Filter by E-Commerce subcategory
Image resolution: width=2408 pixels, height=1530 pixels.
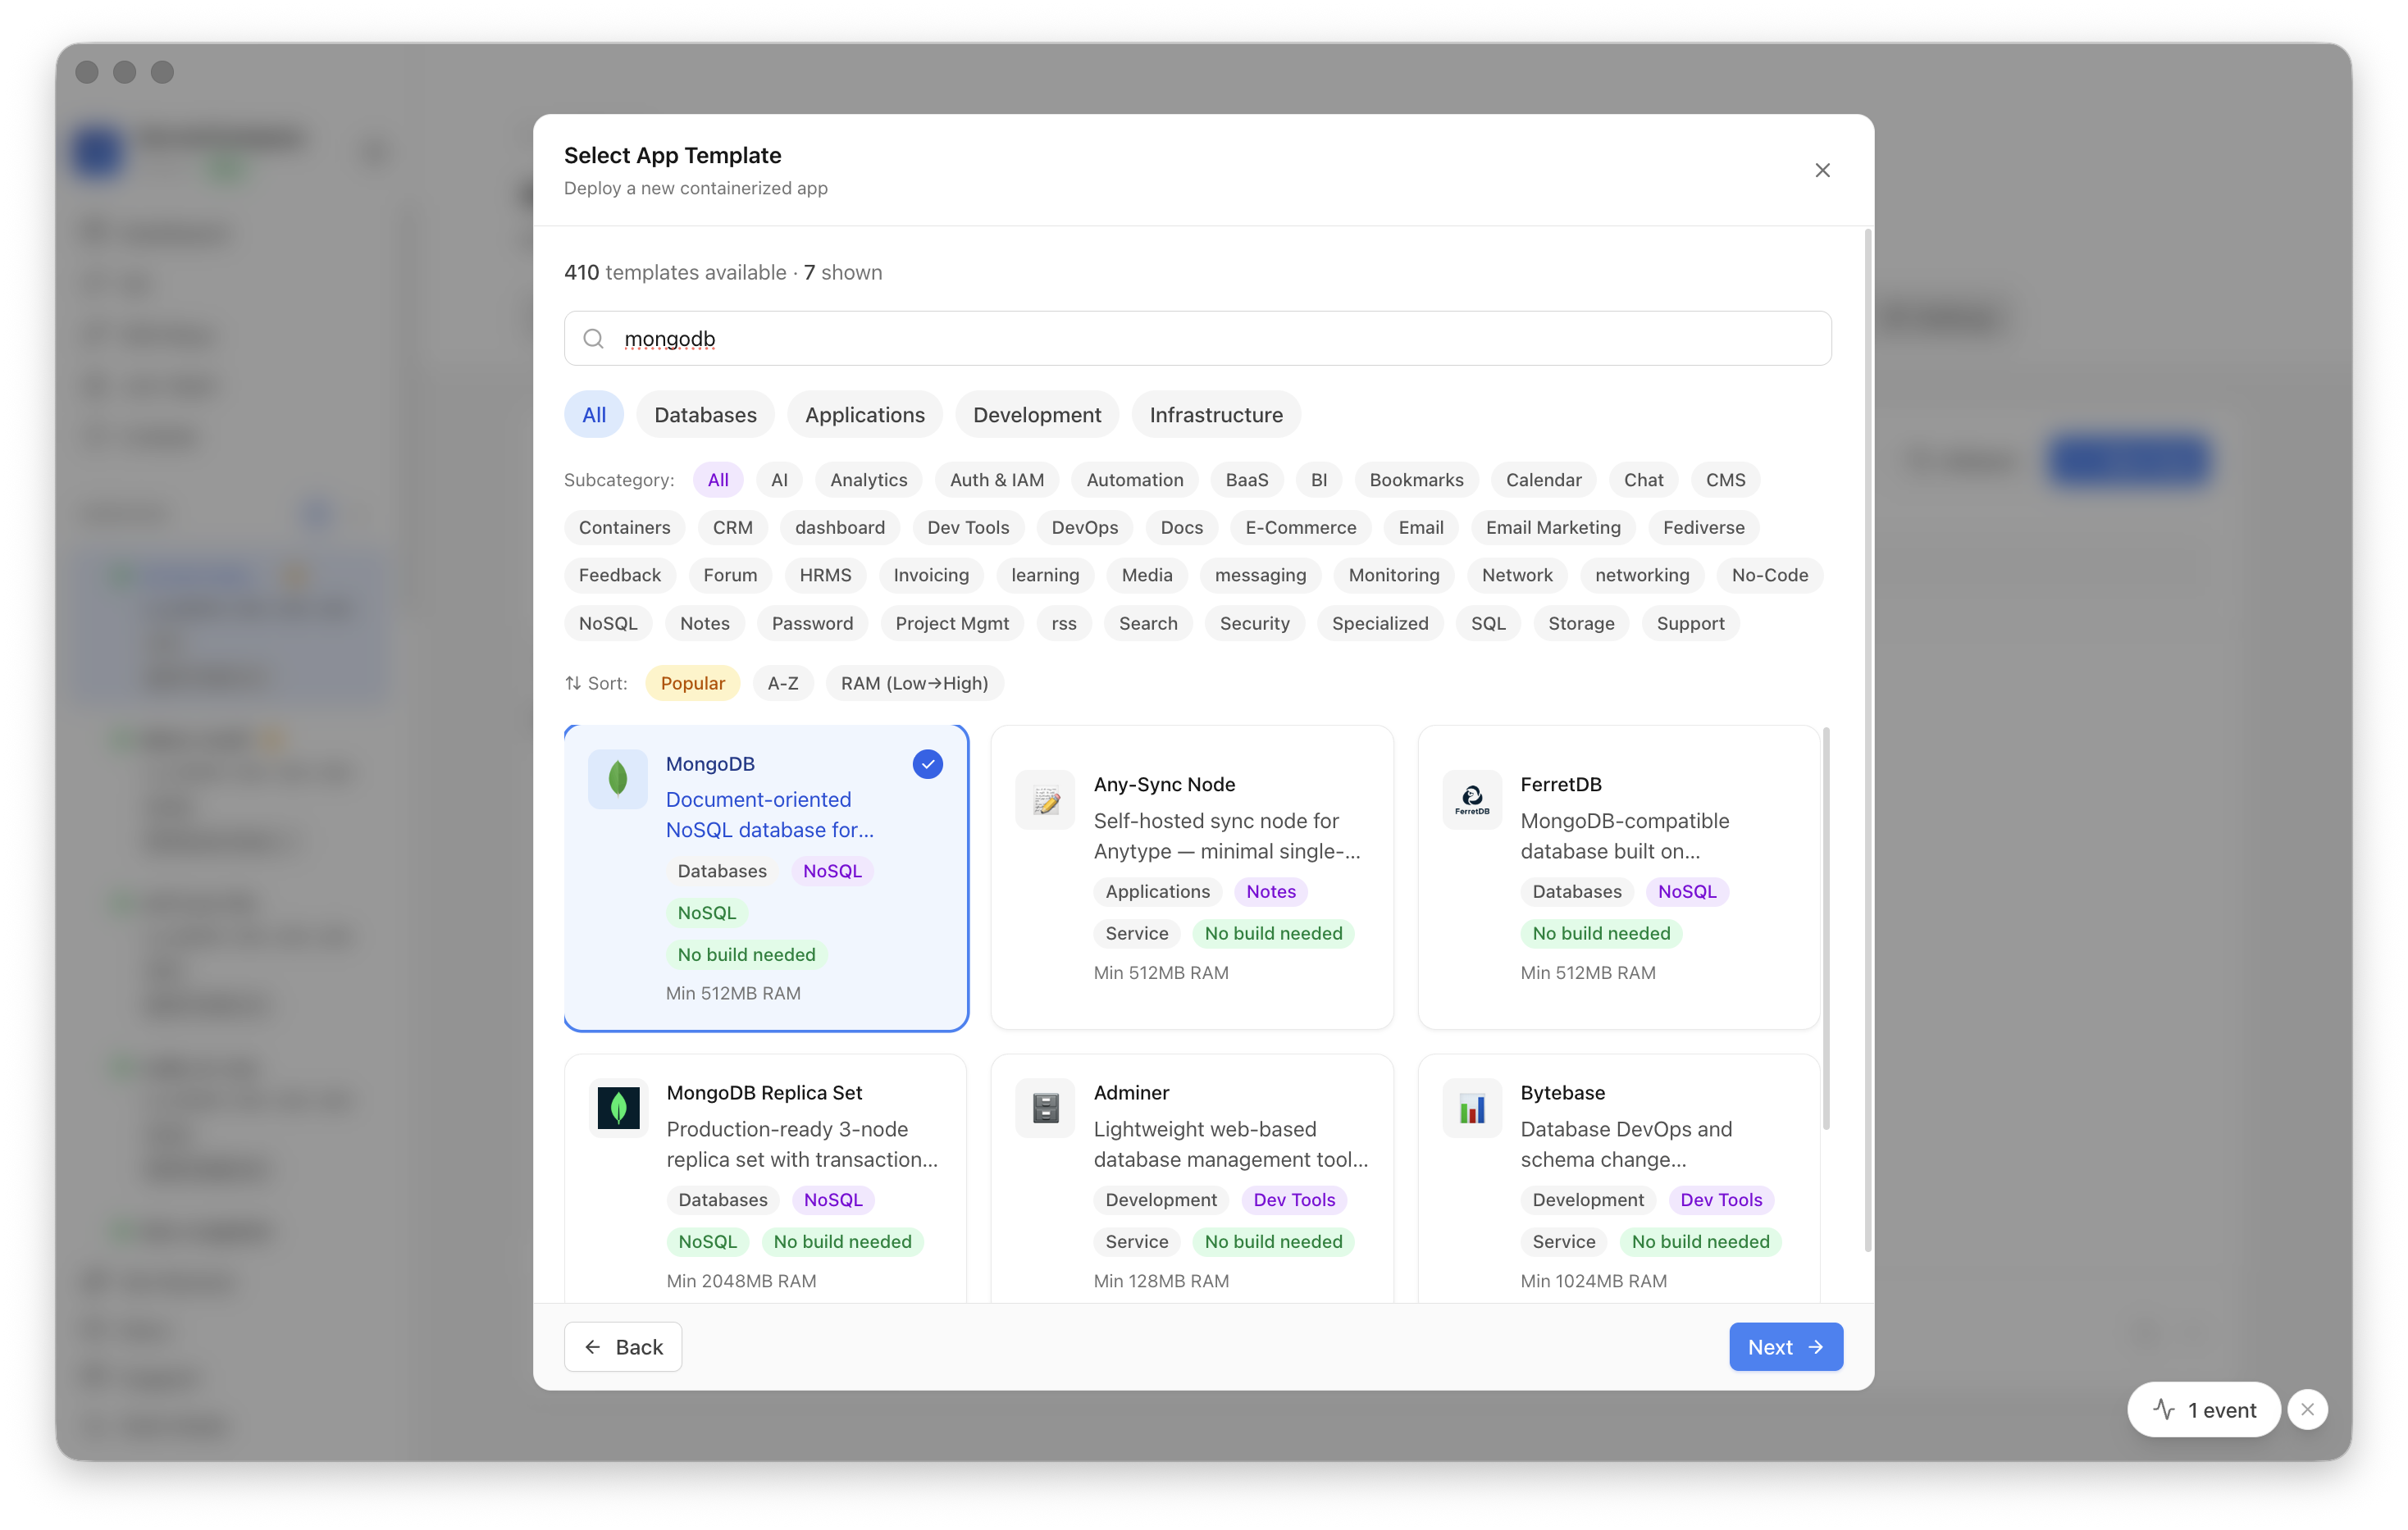pyautogui.click(x=1300, y=527)
